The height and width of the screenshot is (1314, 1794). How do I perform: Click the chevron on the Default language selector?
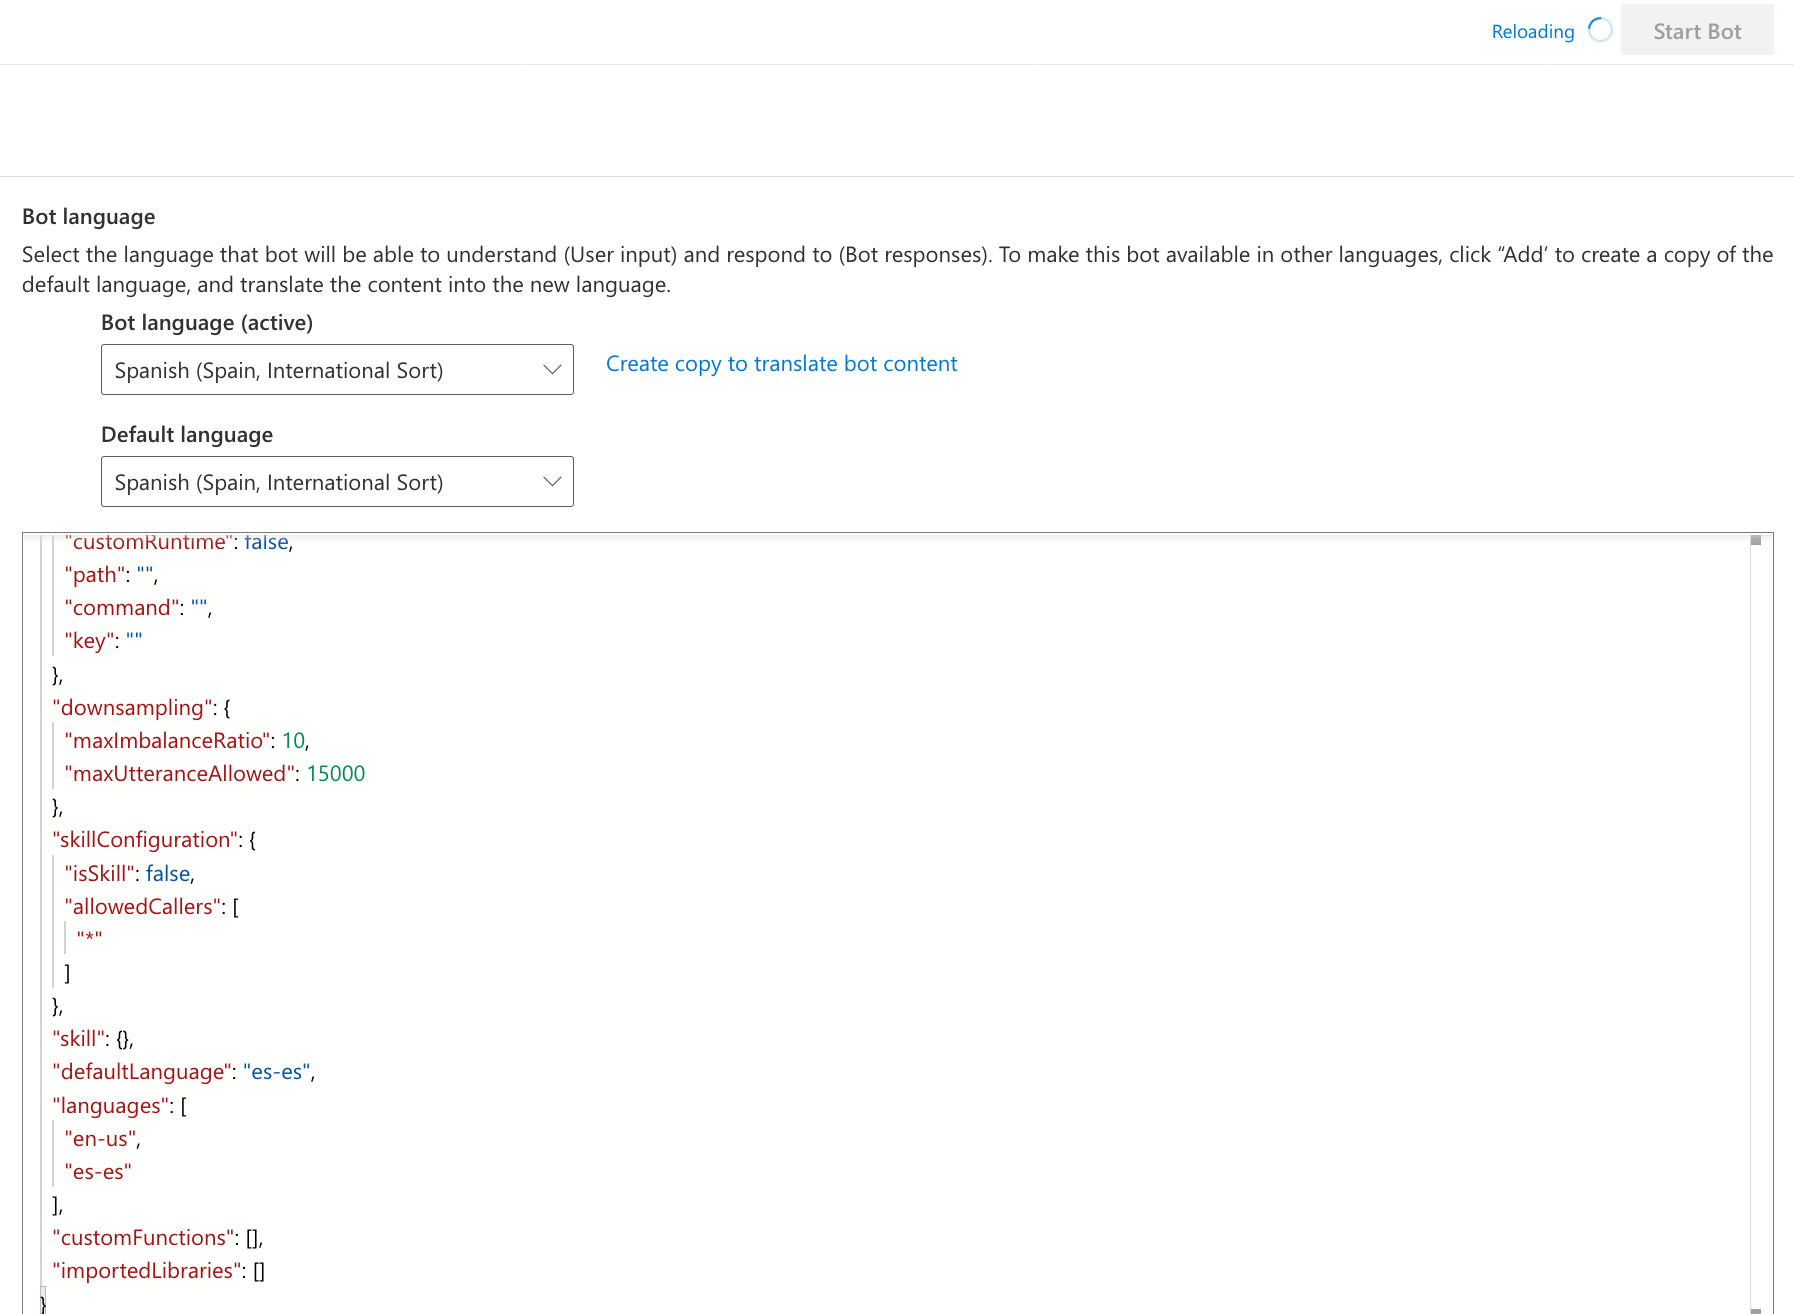pos(552,481)
